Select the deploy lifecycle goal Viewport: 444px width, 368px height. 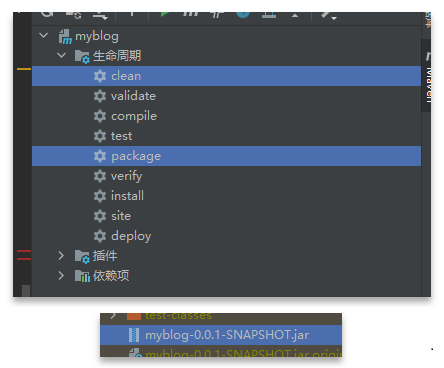(x=226, y=236)
